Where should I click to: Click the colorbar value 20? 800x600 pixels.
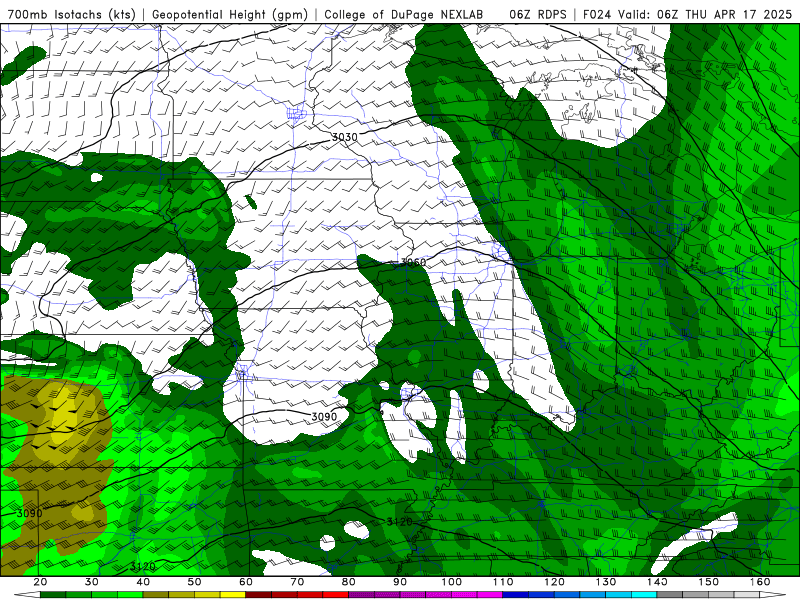point(40,582)
